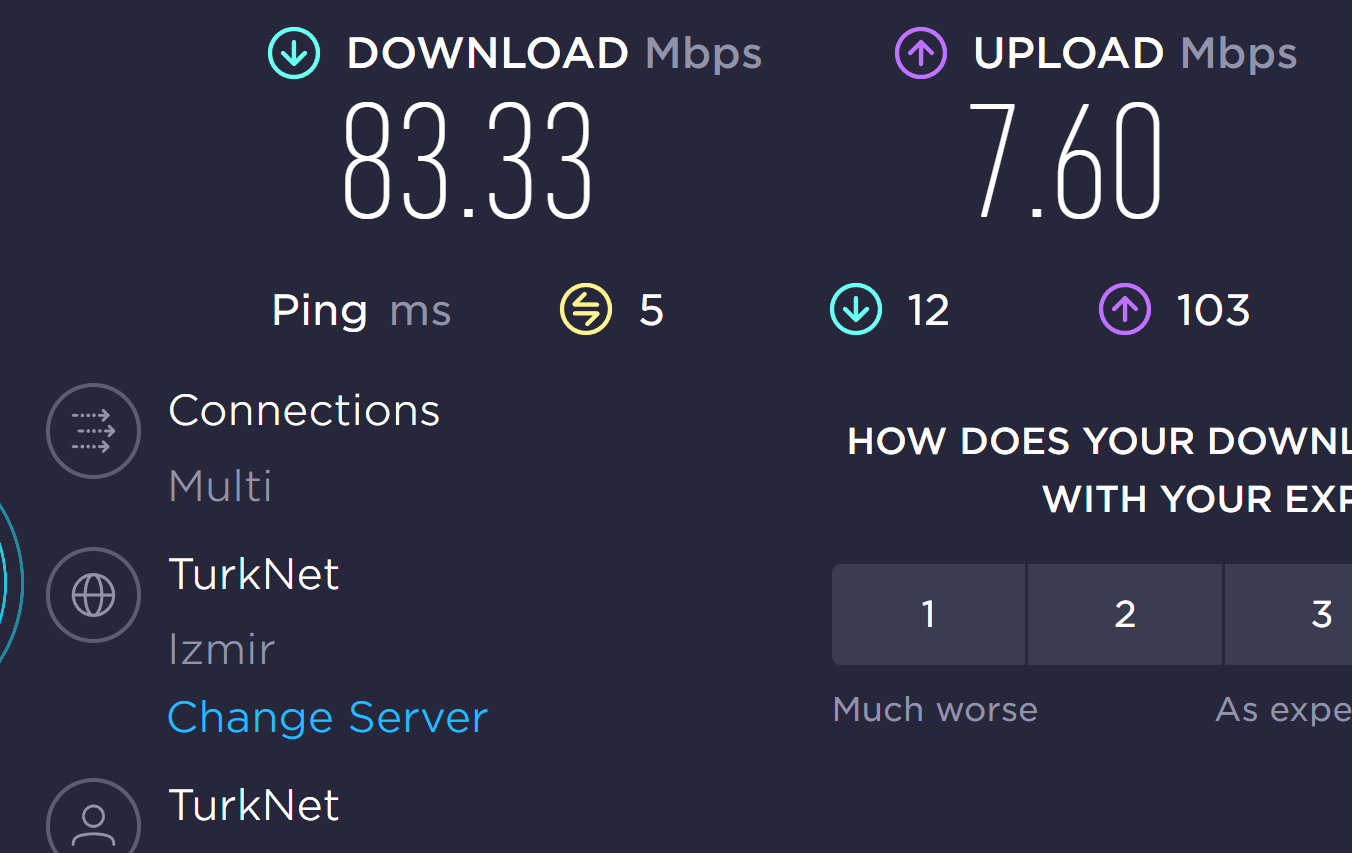Screen dimensions: 1352x853
Task: Click the Ping ms label
Action: (361, 311)
